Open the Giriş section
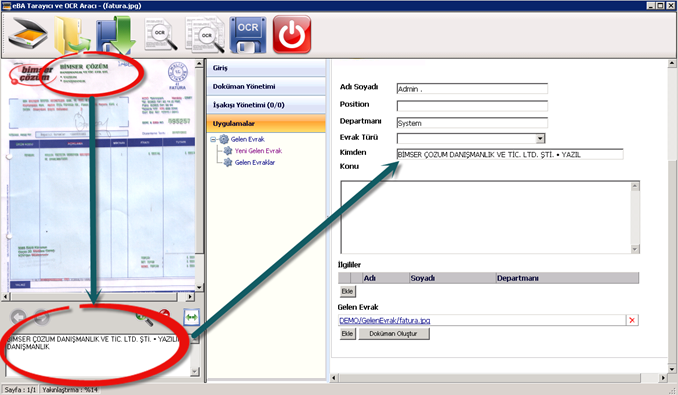Screen dimensions: 678x395 (x=266, y=68)
